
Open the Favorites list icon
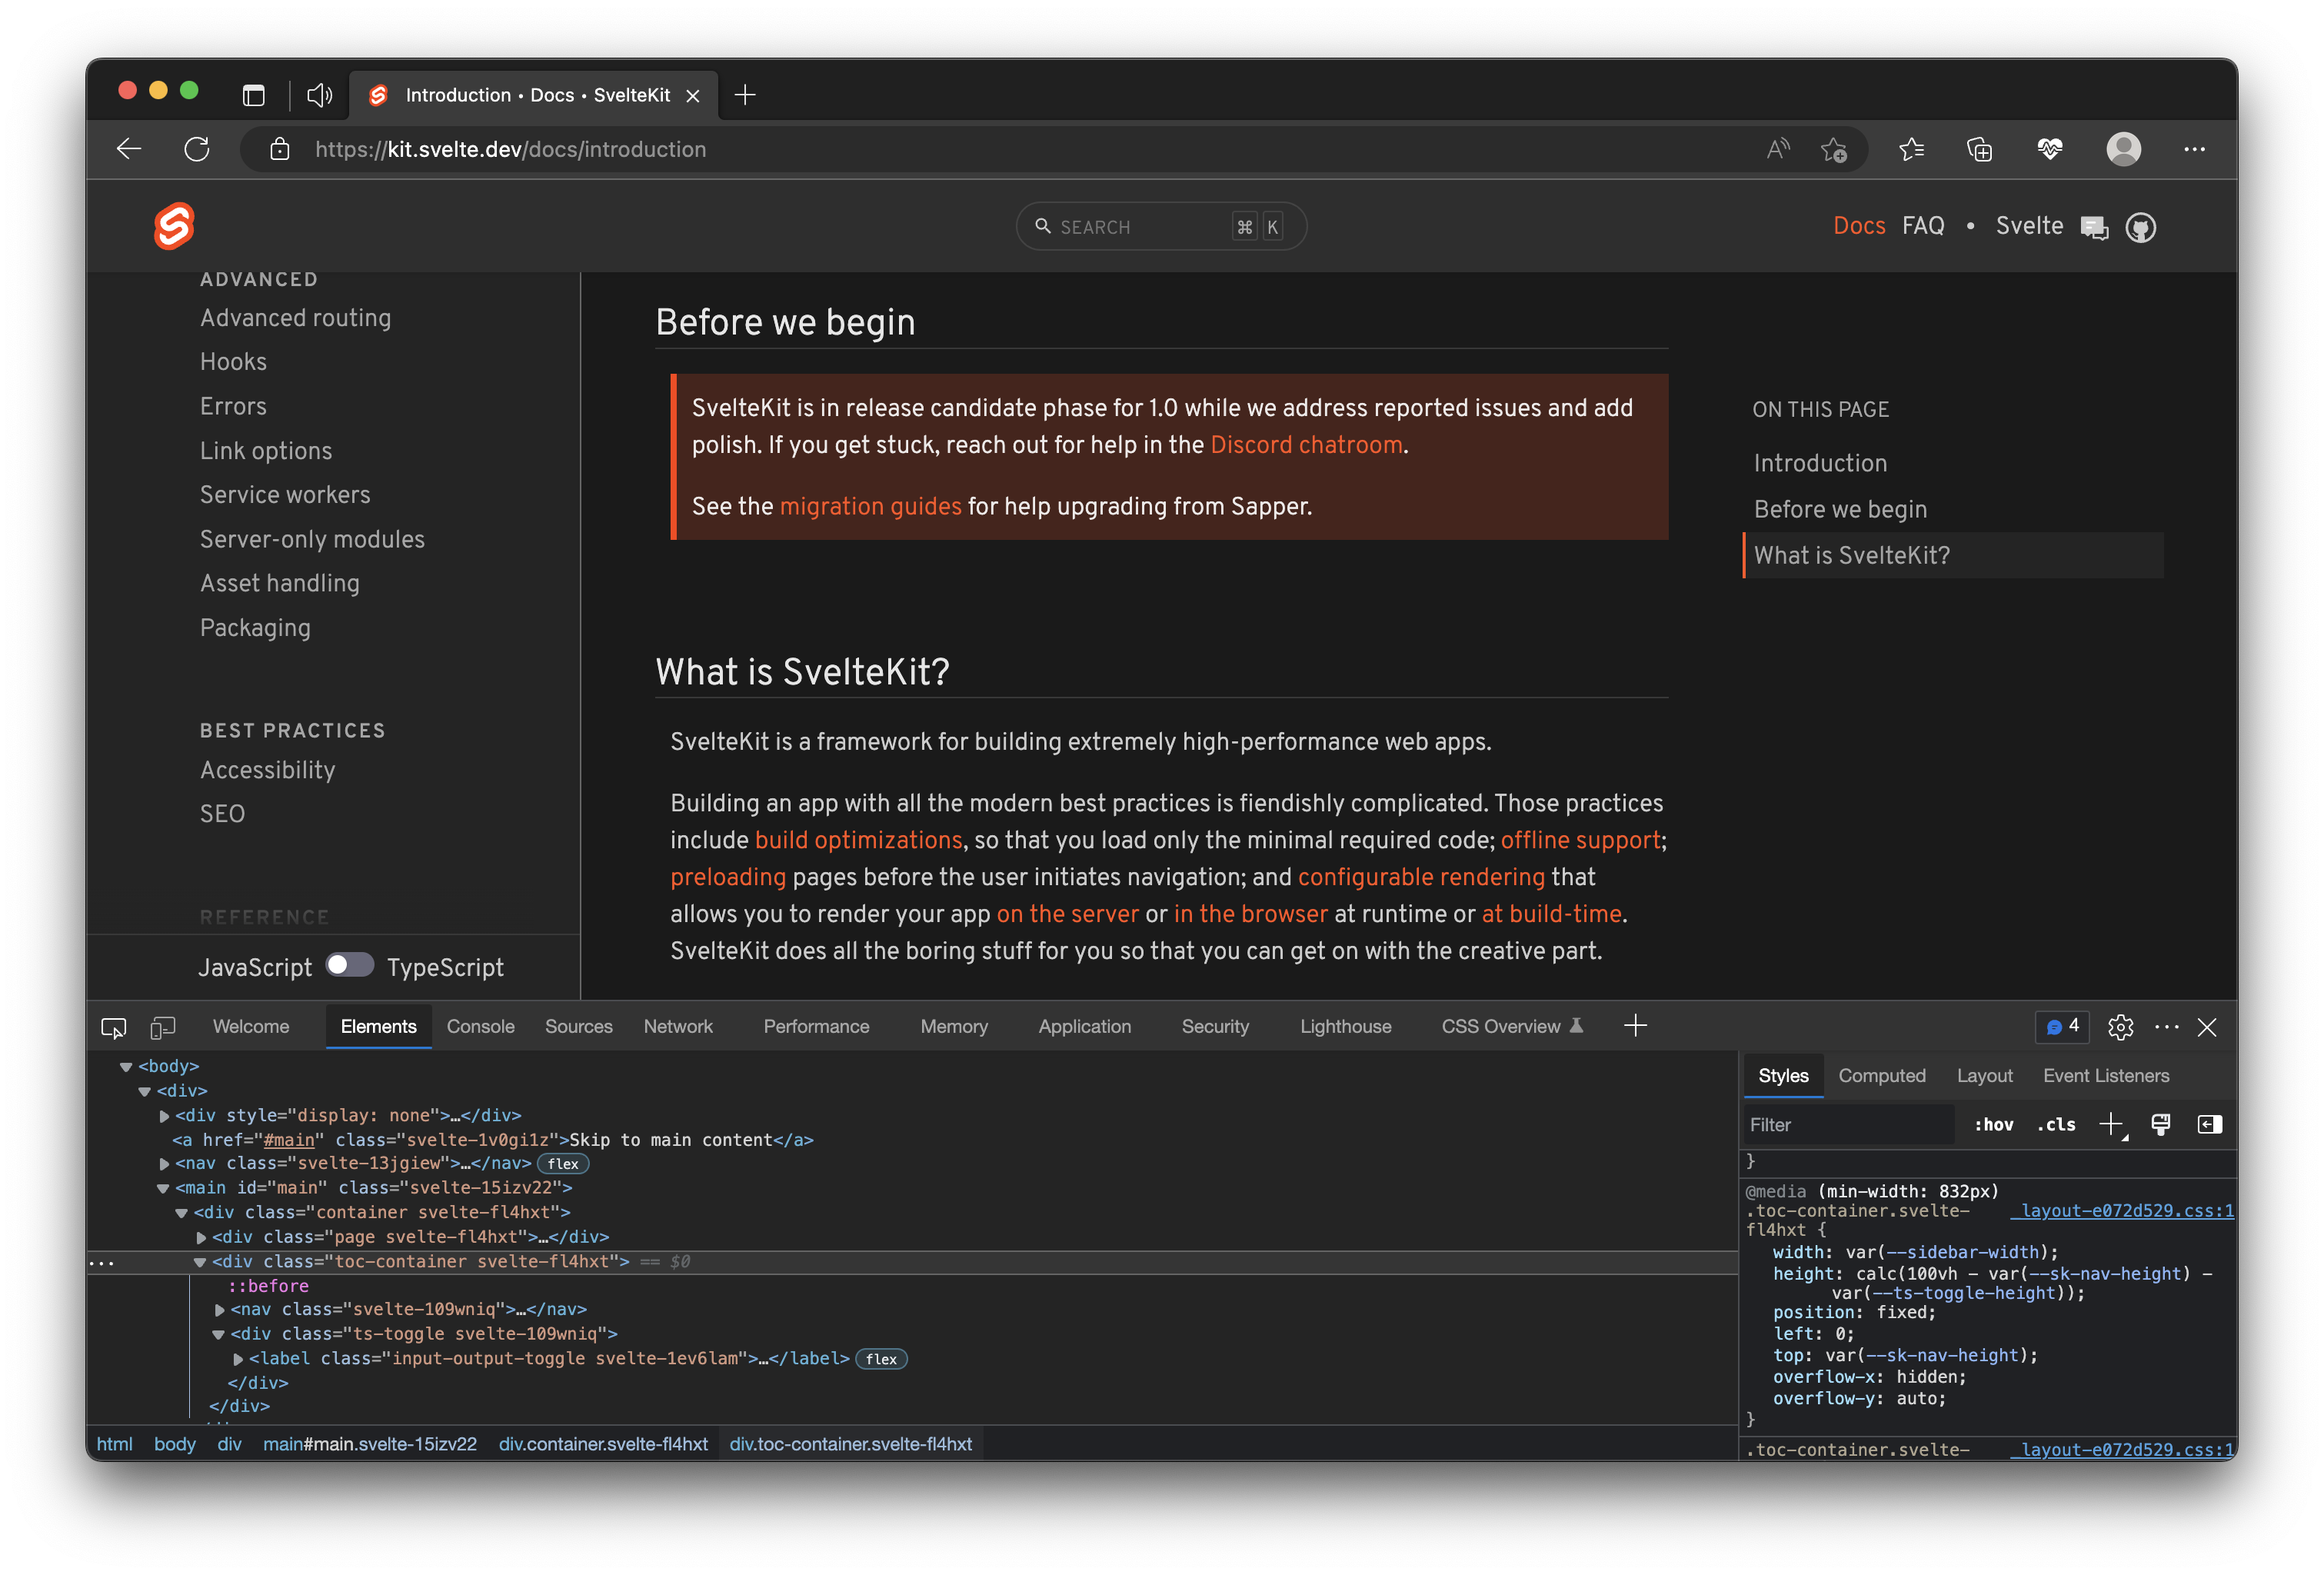[1911, 149]
